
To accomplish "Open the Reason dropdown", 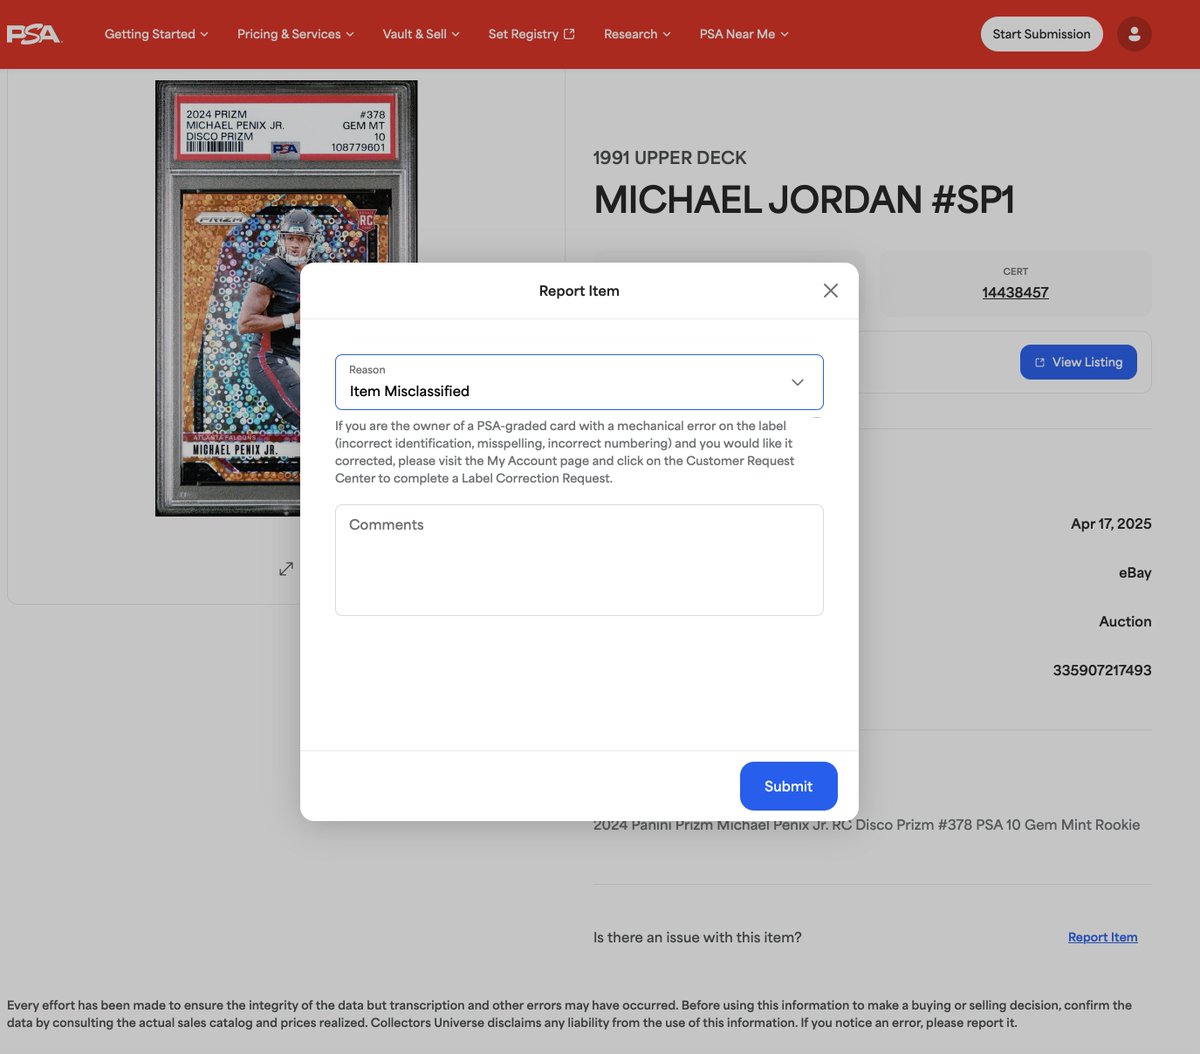I will [579, 382].
